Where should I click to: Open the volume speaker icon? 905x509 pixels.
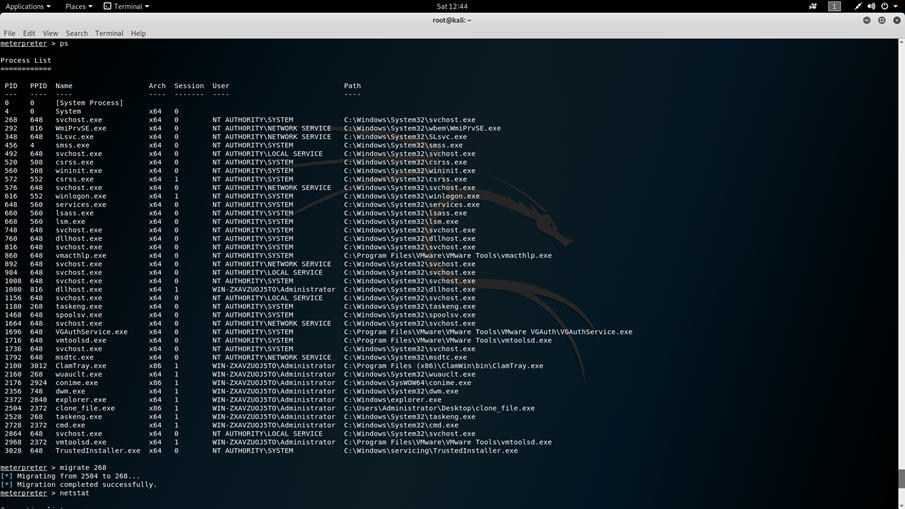(871, 6)
